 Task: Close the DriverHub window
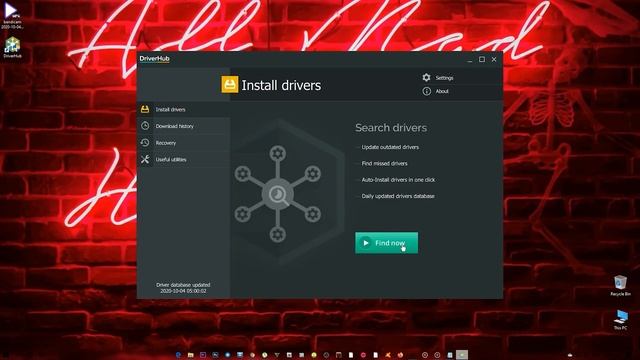tap(494, 60)
